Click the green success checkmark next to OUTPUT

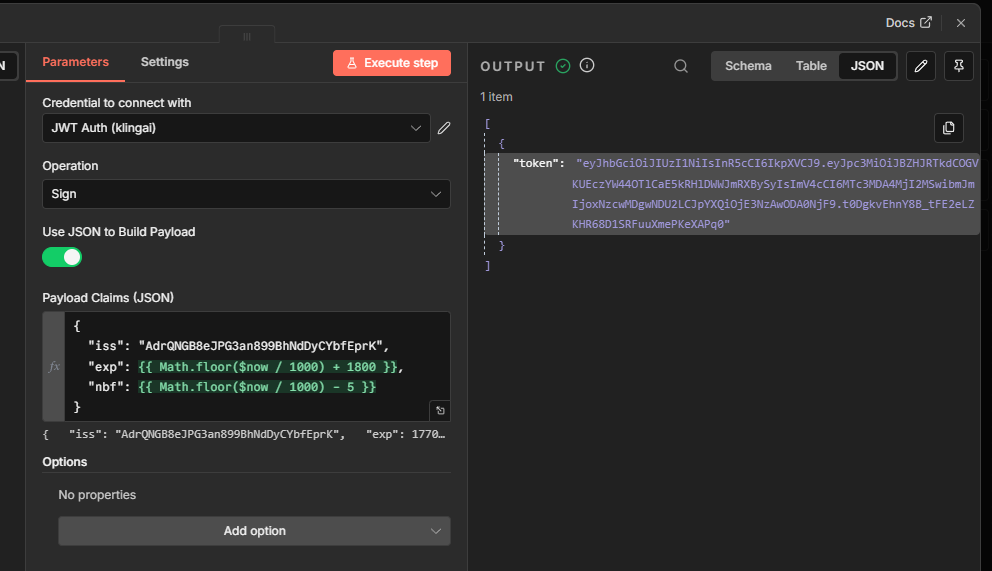click(x=563, y=66)
